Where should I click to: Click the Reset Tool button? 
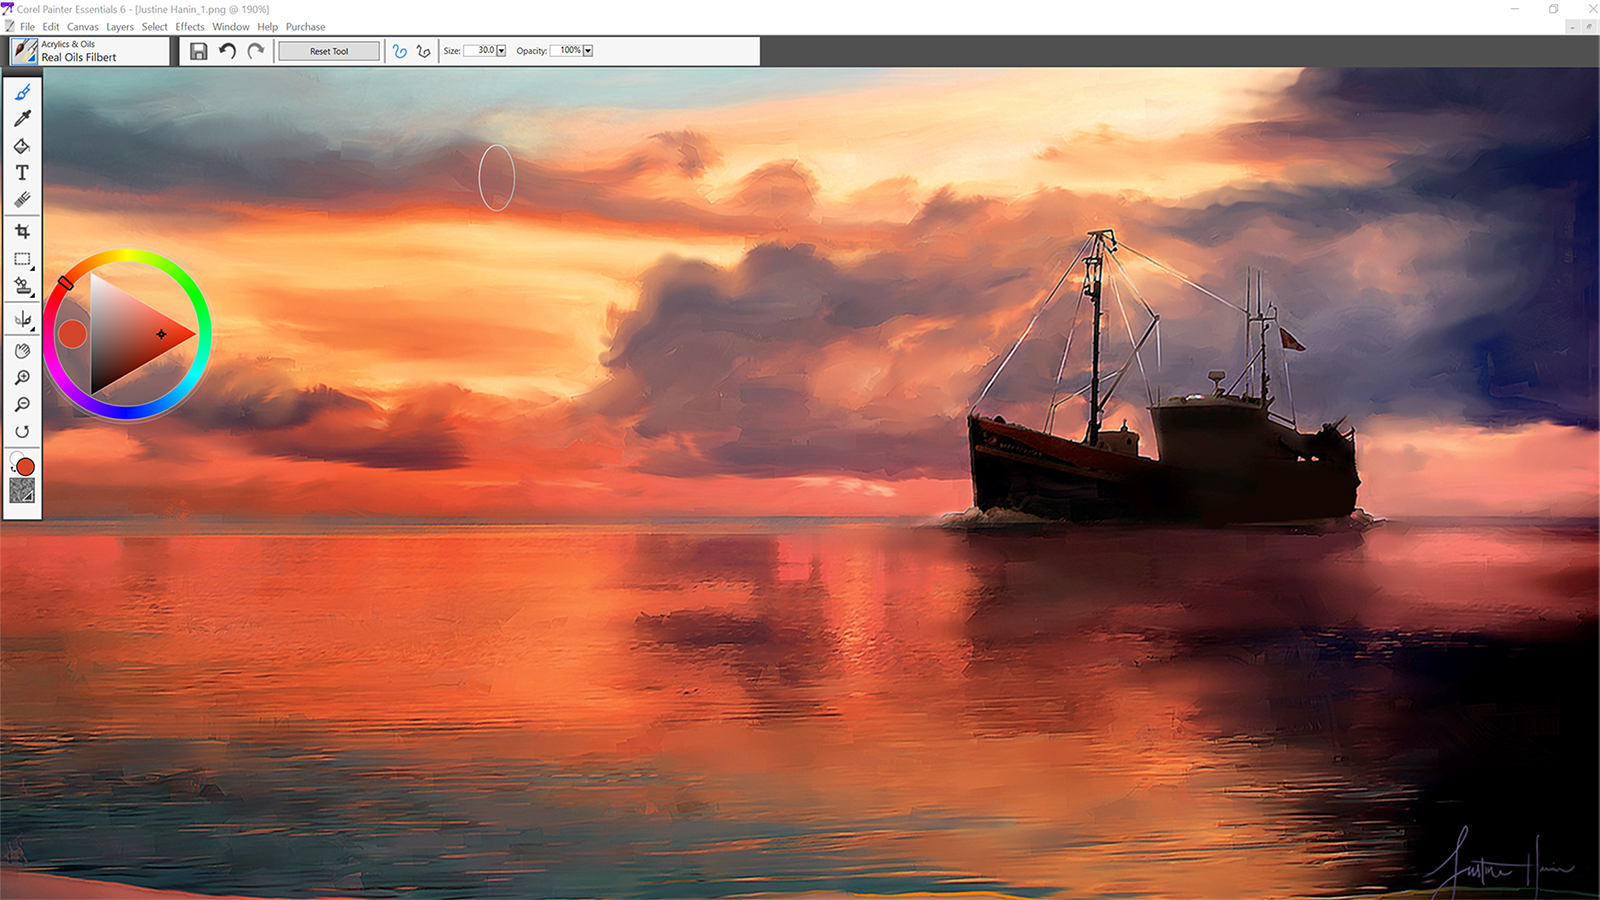click(329, 50)
